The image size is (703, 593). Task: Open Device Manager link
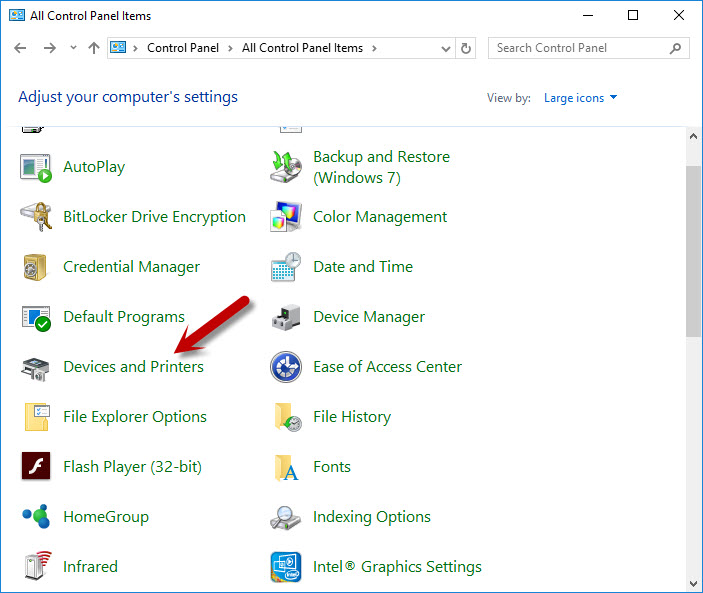point(369,317)
